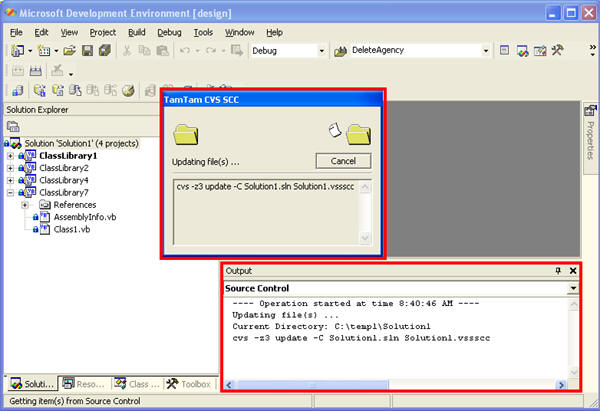Click the Solution Explorer panel toolbar icon

[x=13, y=126]
